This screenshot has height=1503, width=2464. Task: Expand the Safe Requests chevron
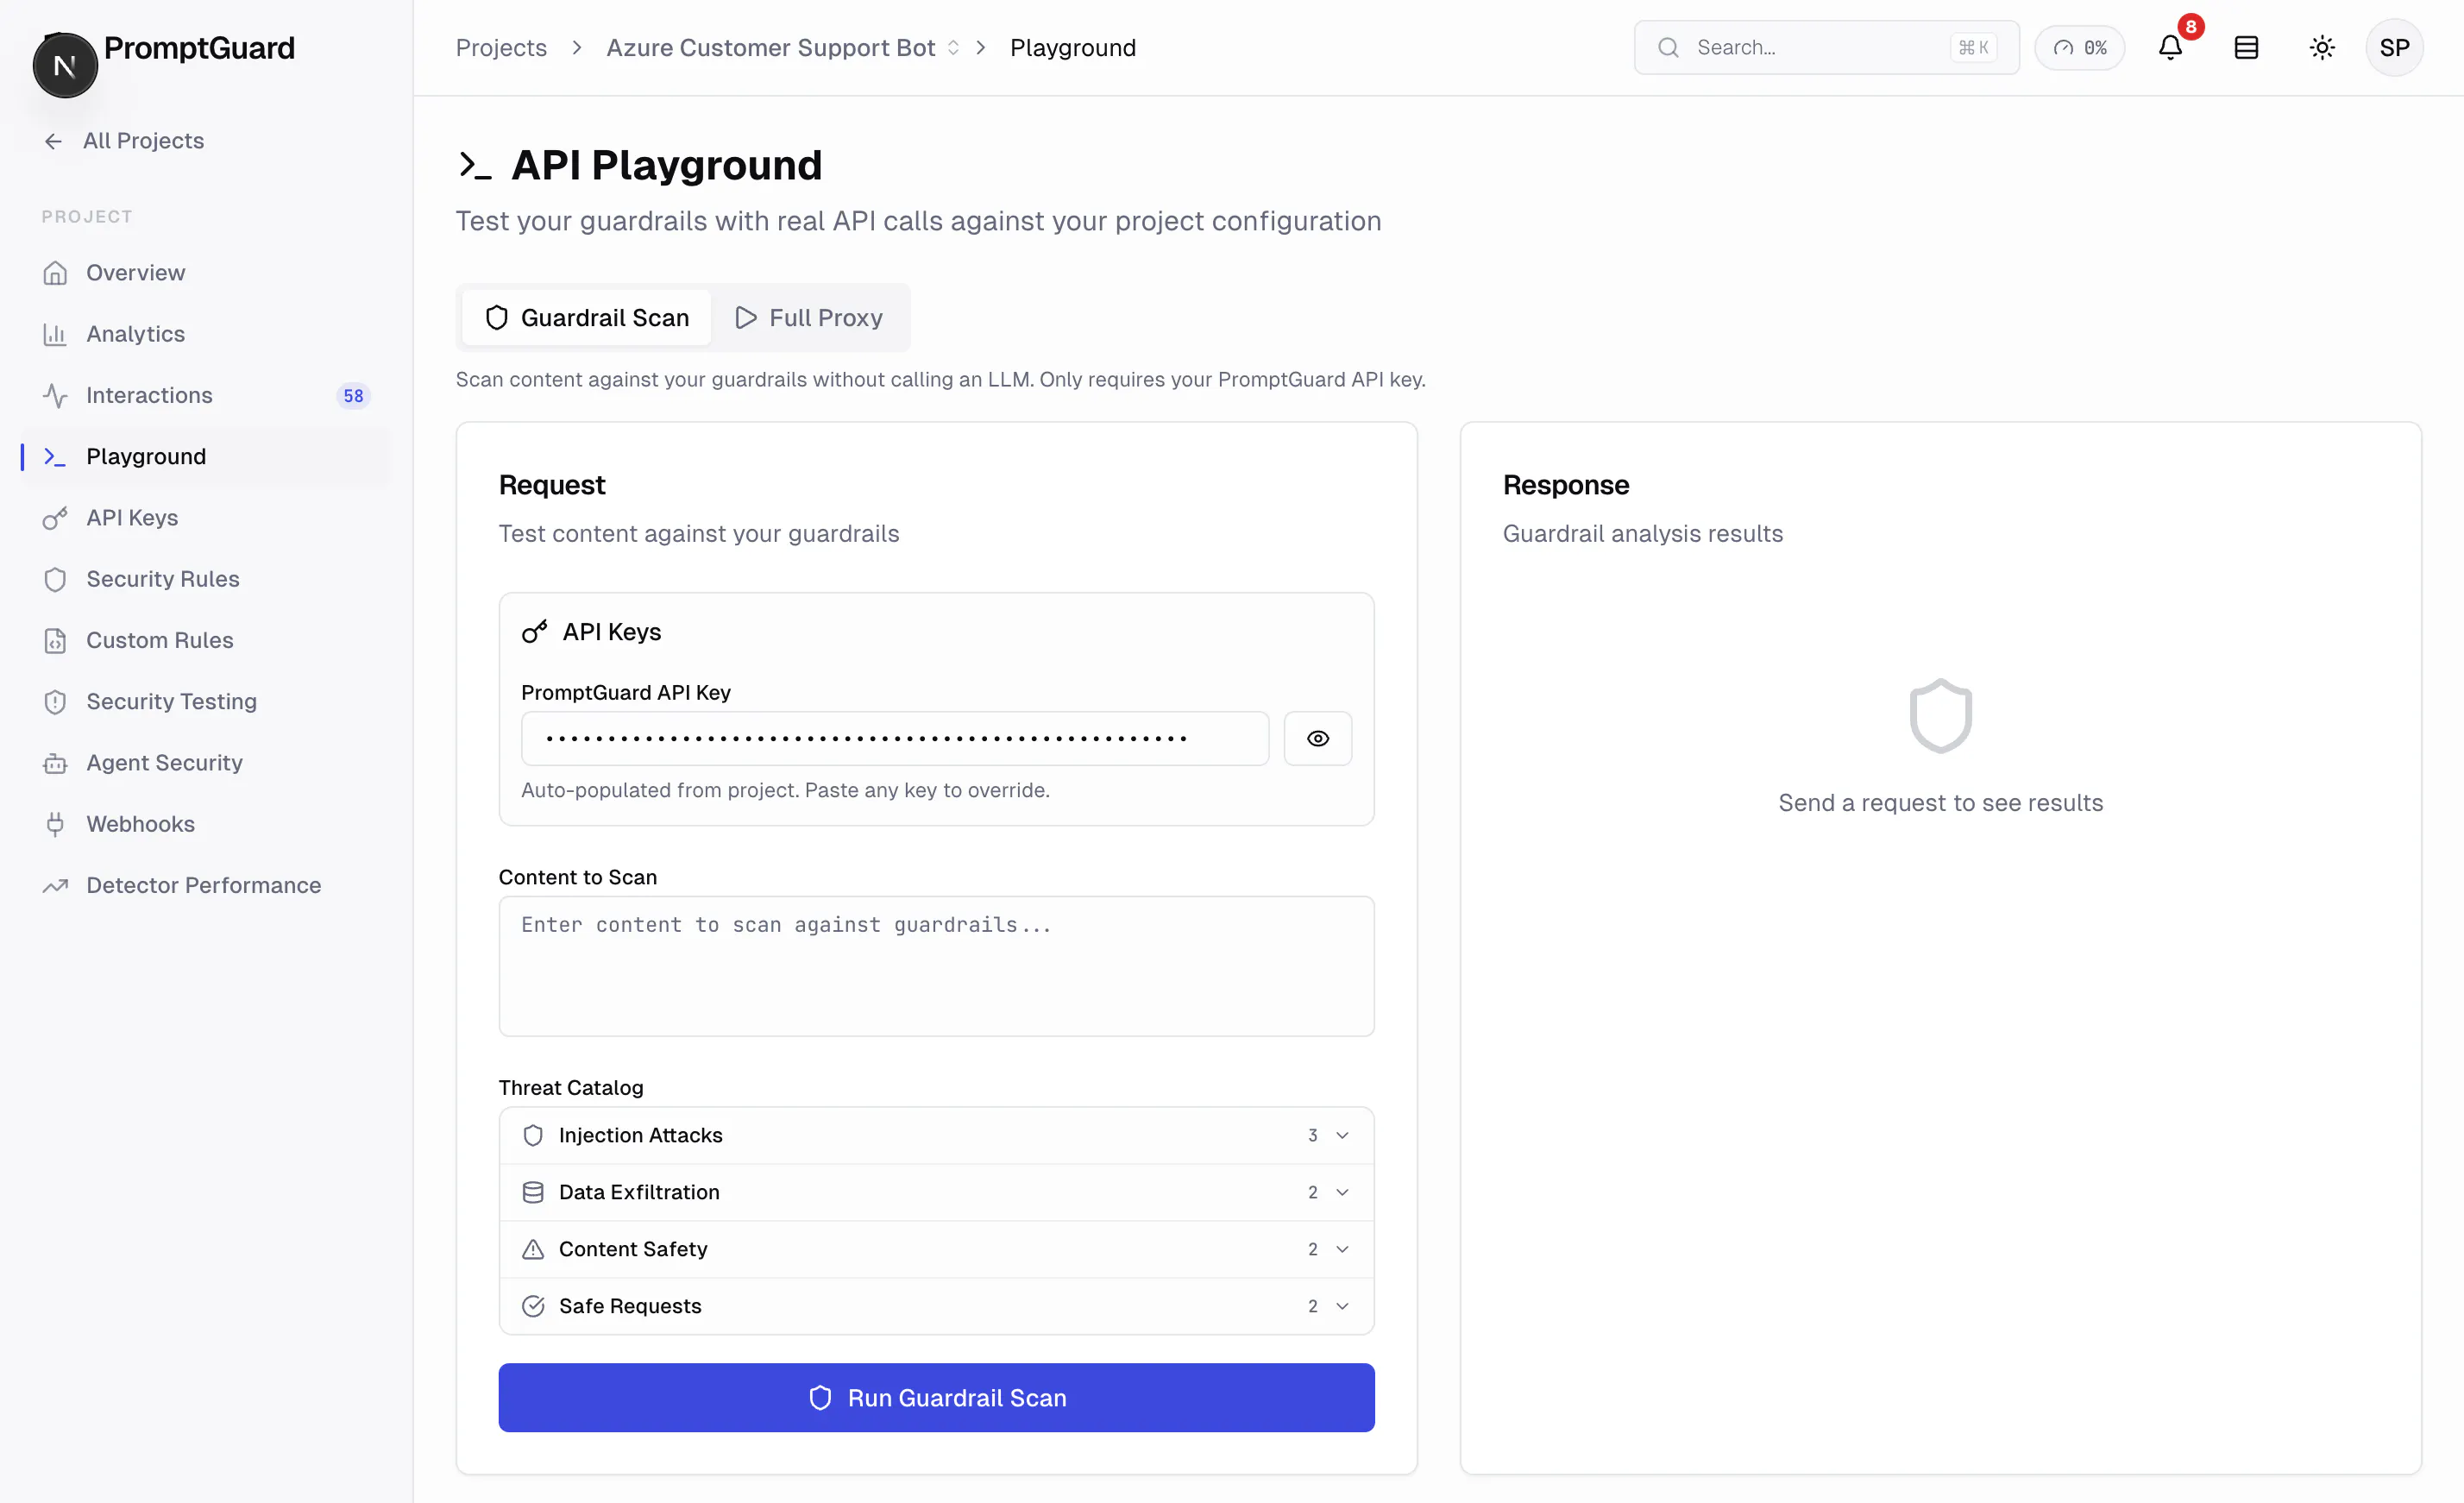click(x=1342, y=1306)
